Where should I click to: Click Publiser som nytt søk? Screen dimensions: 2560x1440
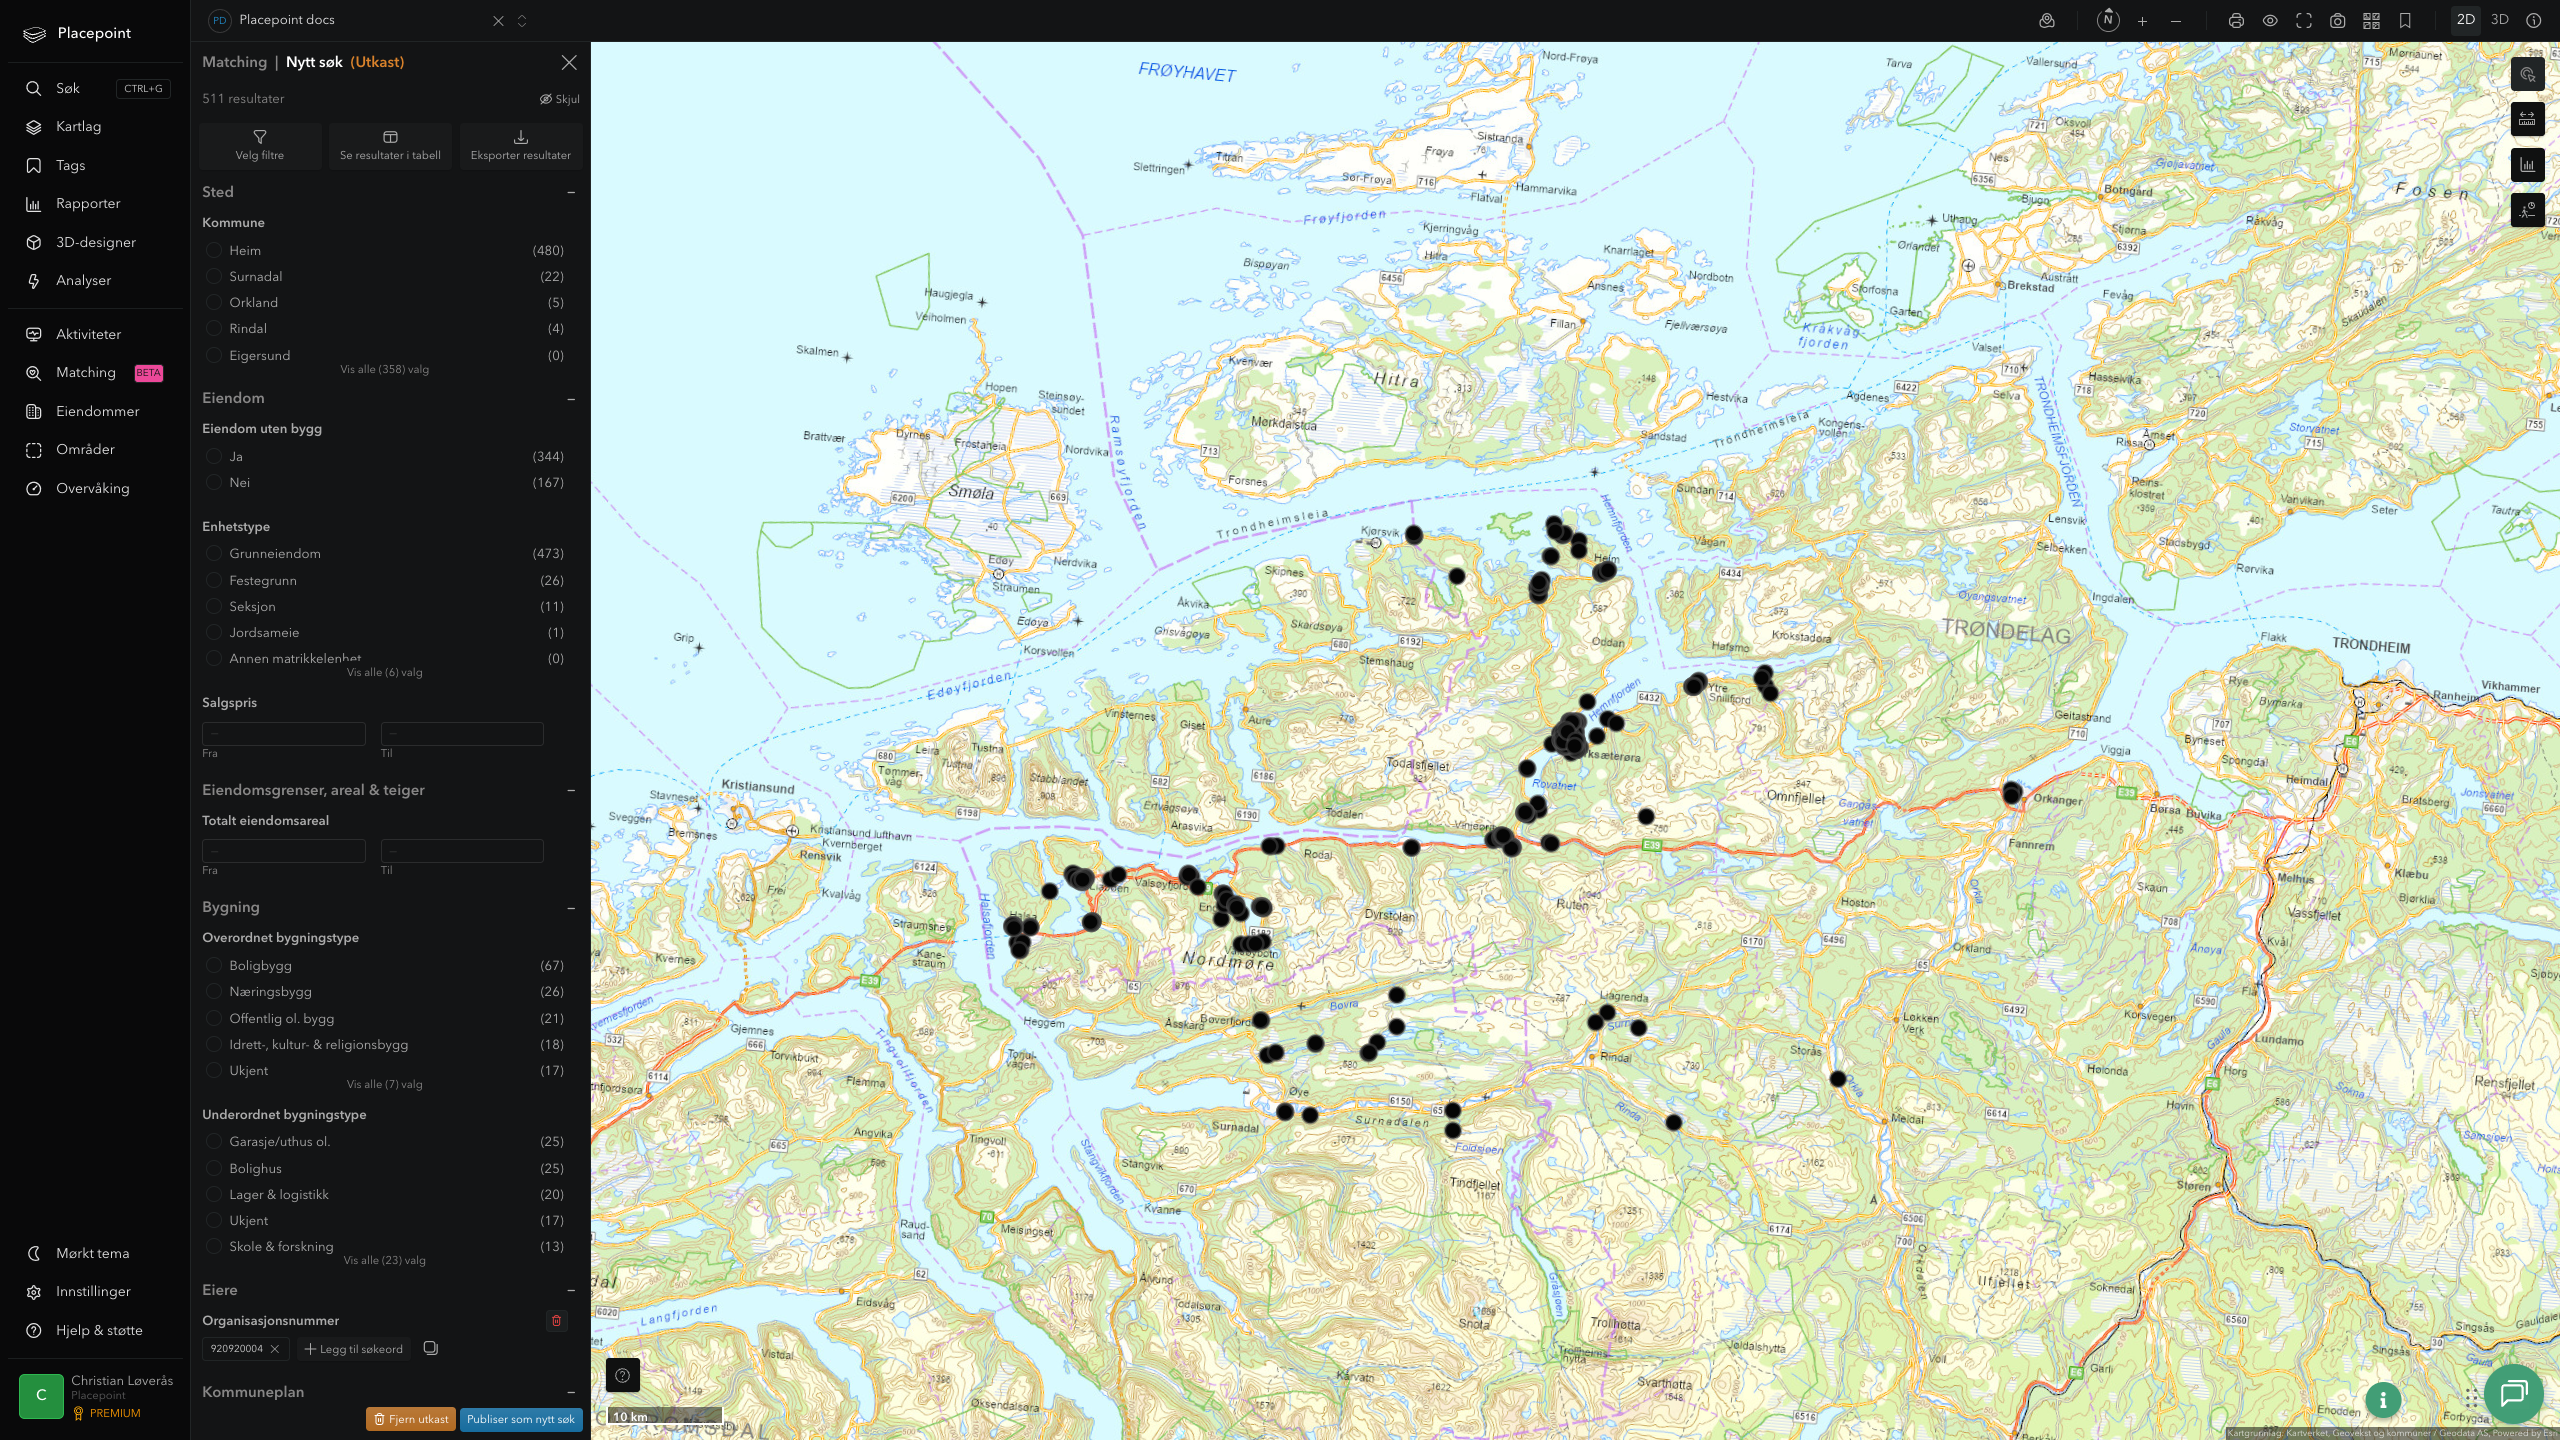(x=521, y=1419)
